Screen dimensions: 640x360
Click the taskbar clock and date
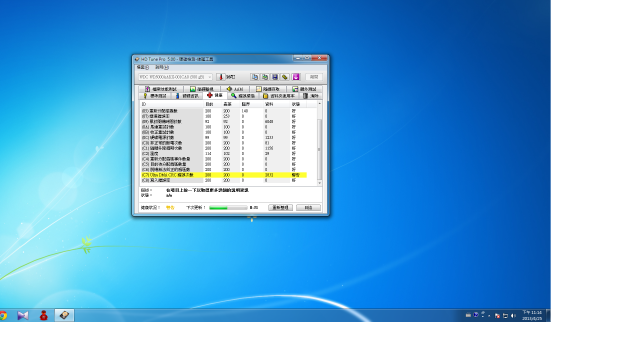click(x=532, y=315)
